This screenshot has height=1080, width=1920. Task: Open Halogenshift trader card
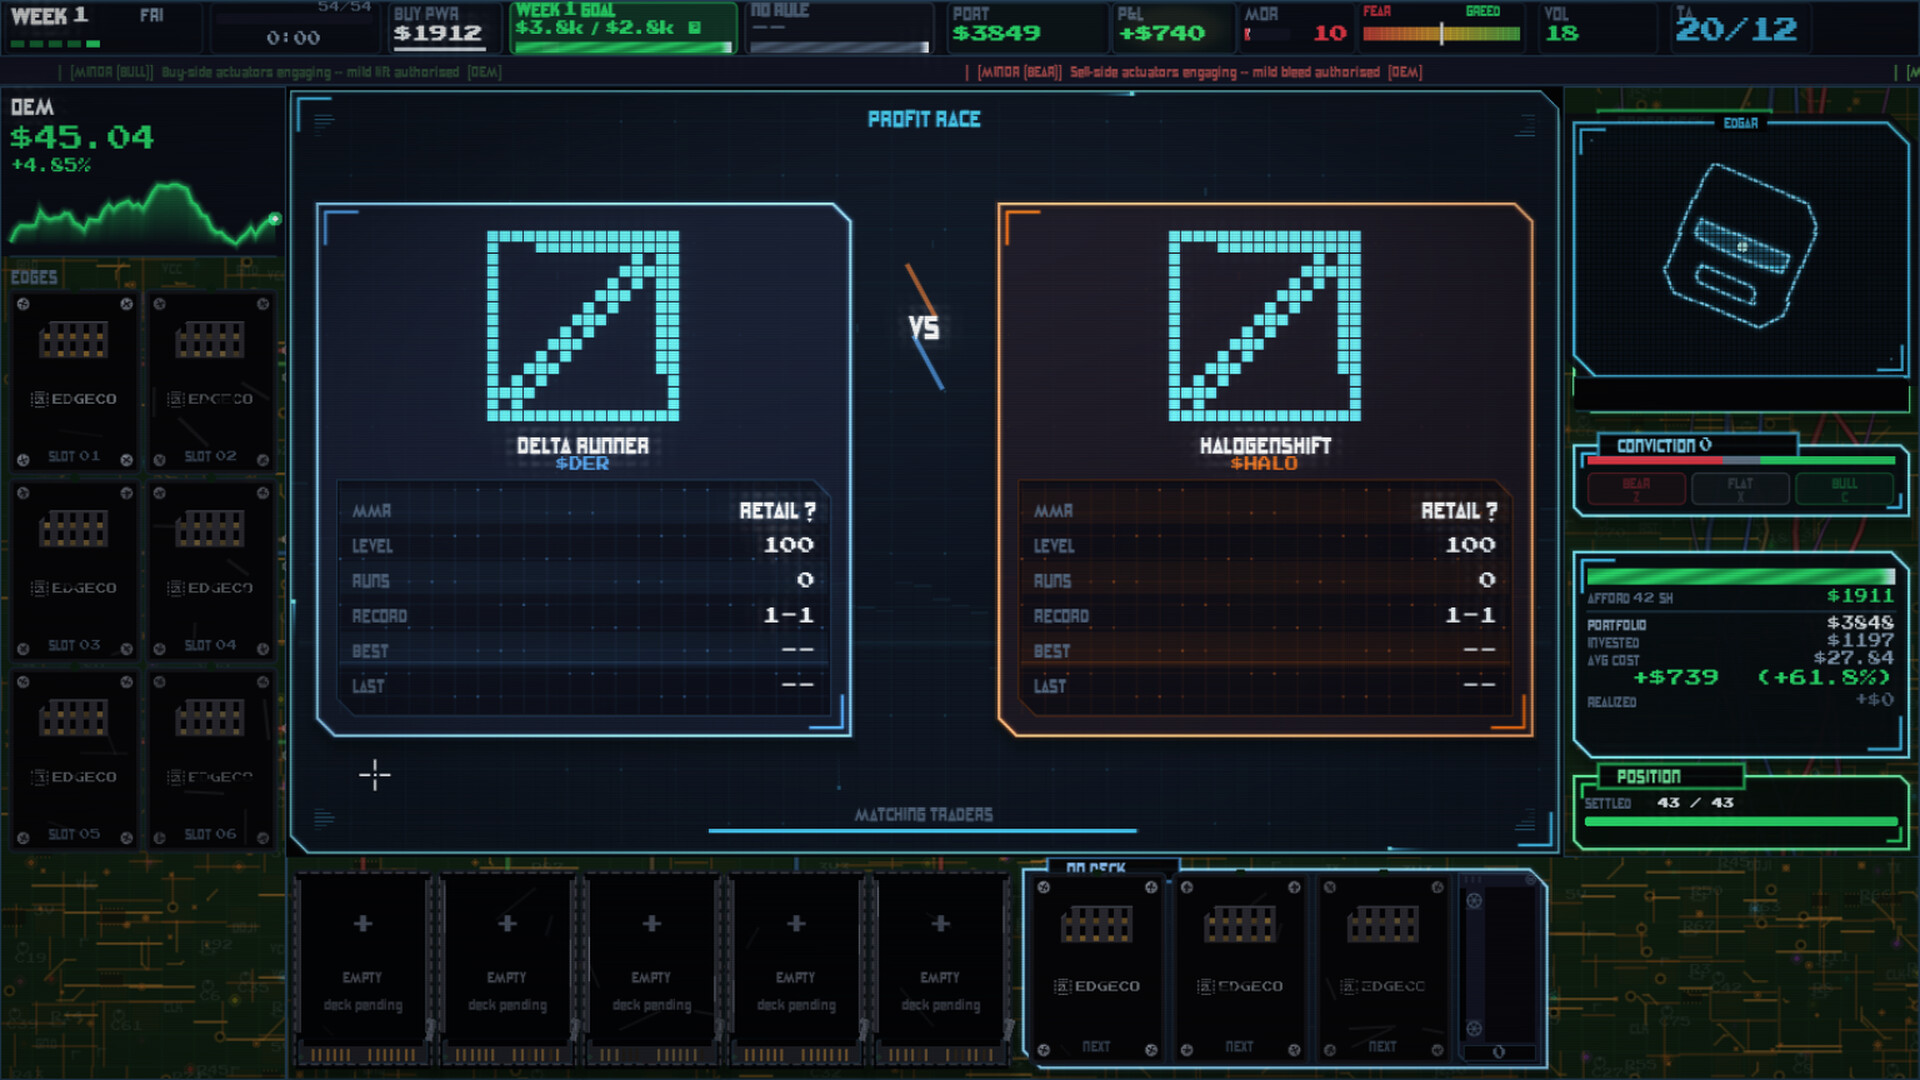click(x=1265, y=470)
